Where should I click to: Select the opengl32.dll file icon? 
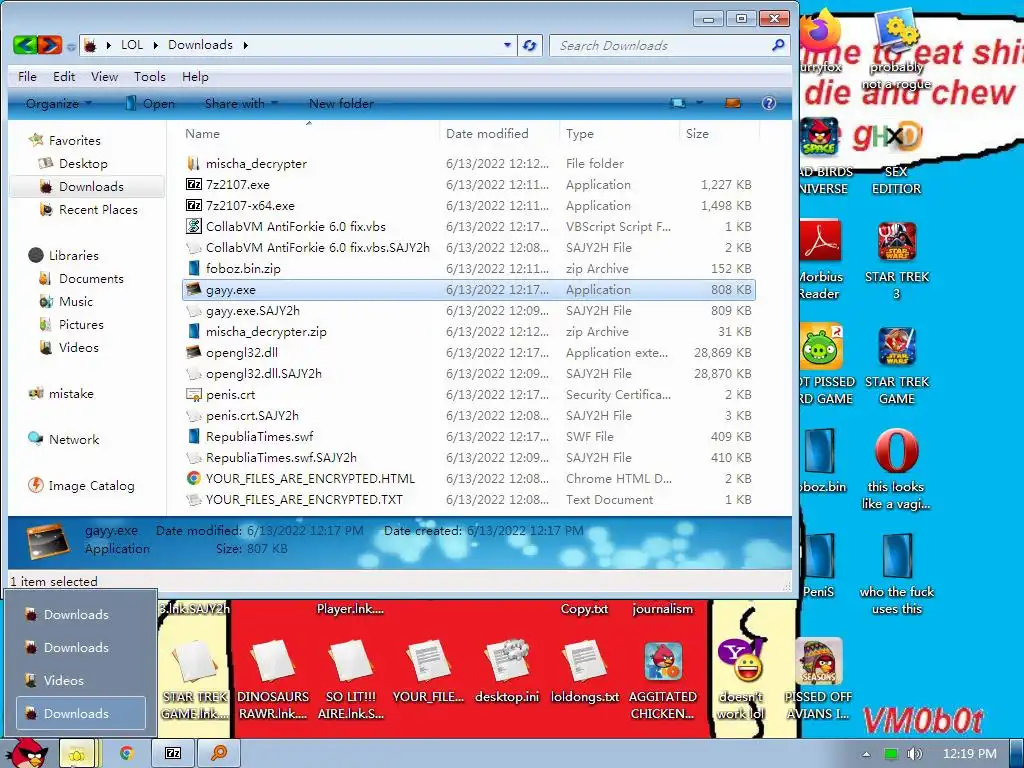coord(194,353)
